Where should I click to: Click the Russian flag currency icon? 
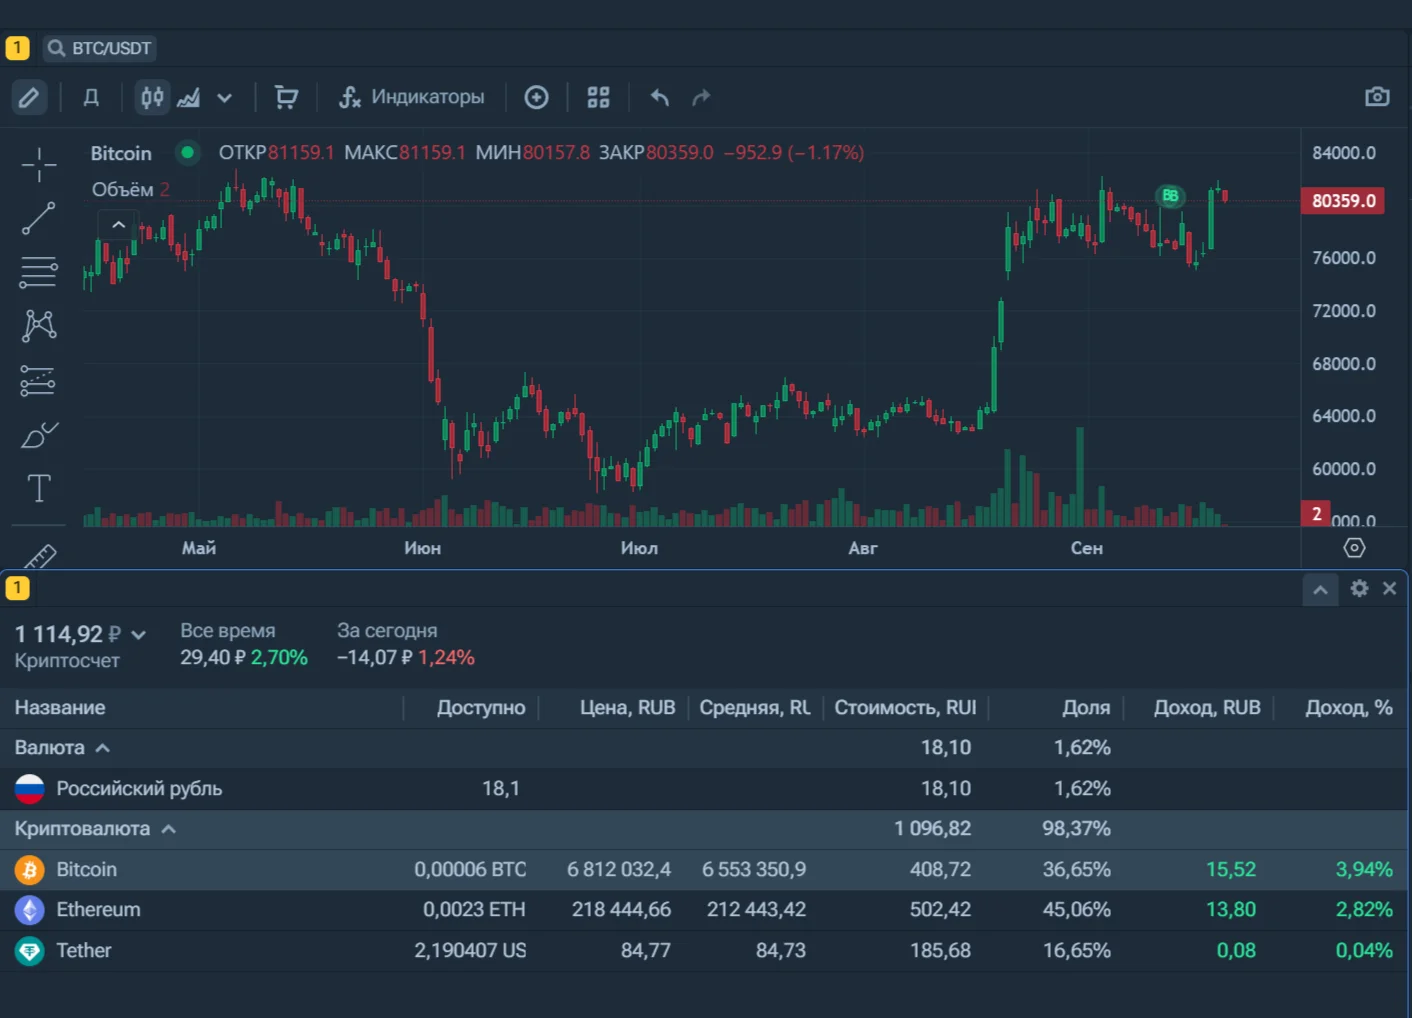30,789
